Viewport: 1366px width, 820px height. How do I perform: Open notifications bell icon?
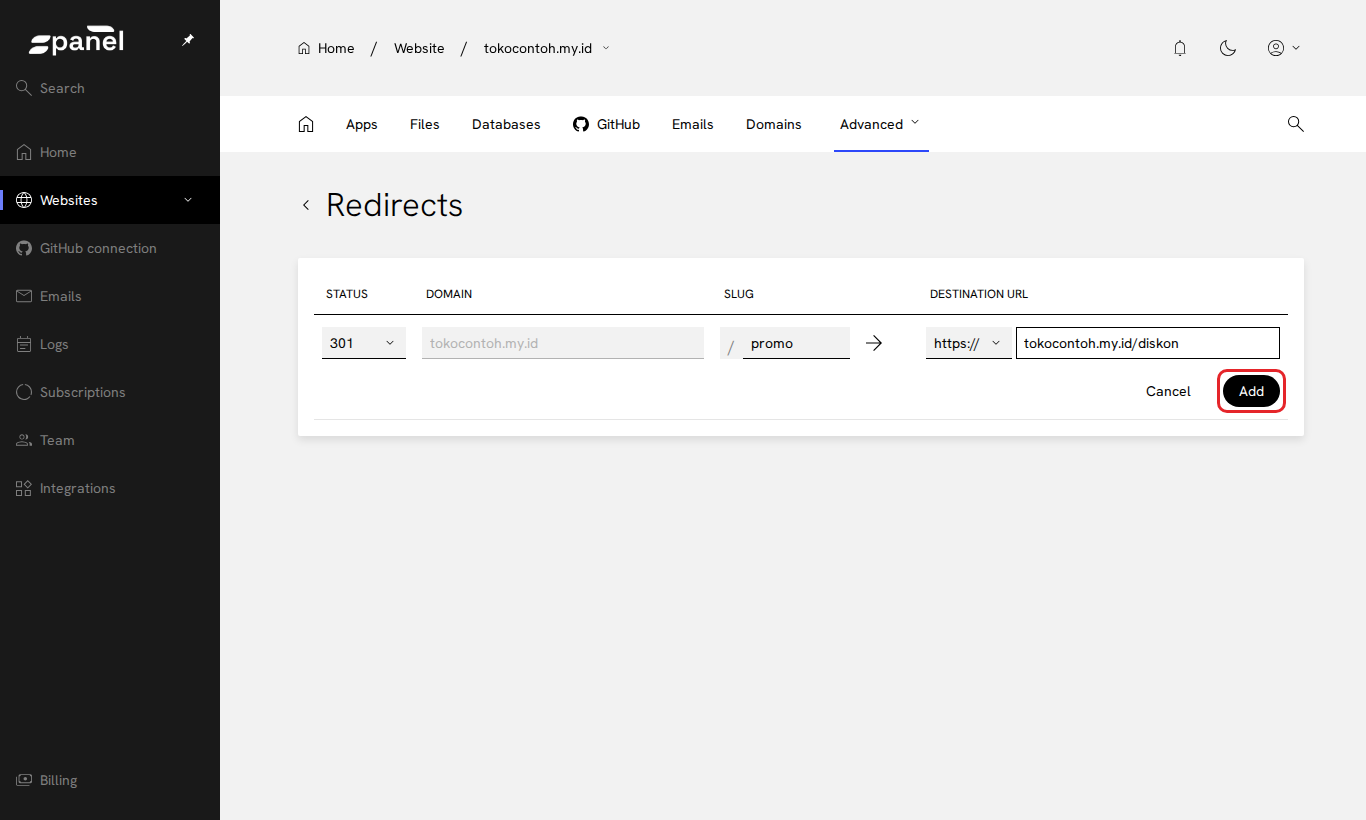pyautogui.click(x=1180, y=48)
